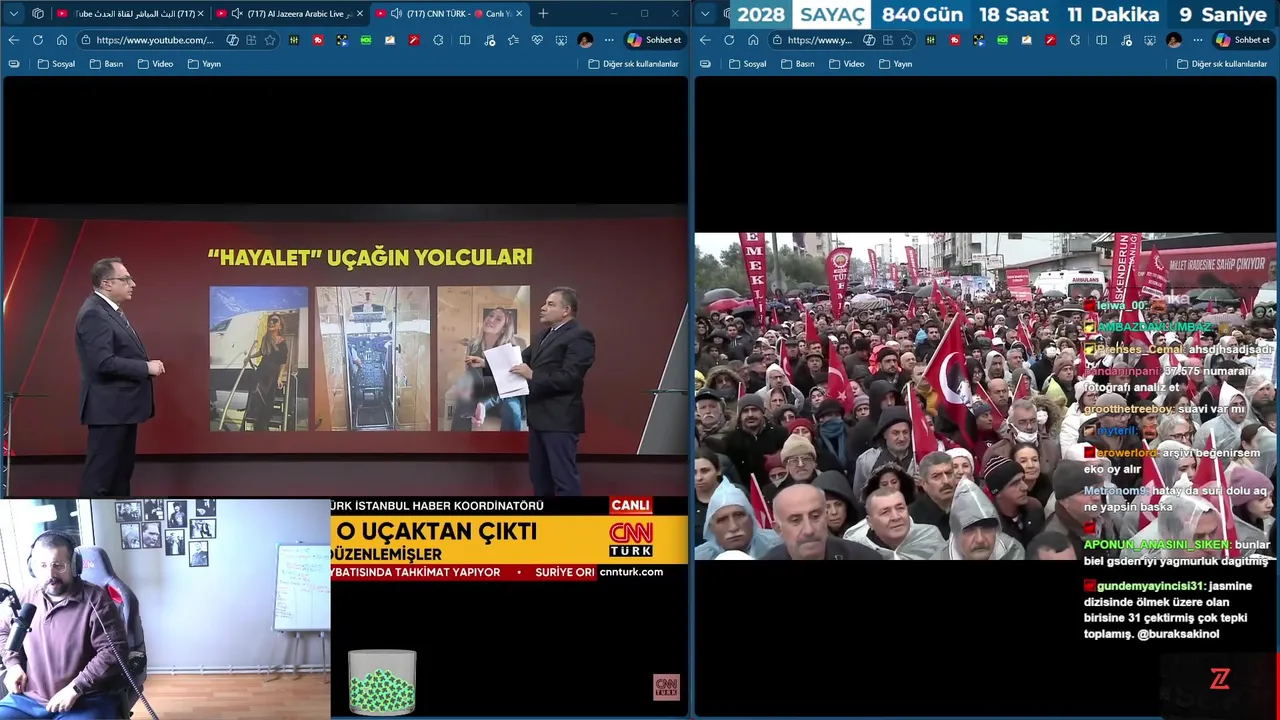Open Sosyal bookmarks folder in left browser
The width and height of the screenshot is (1280, 720).
click(56, 64)
